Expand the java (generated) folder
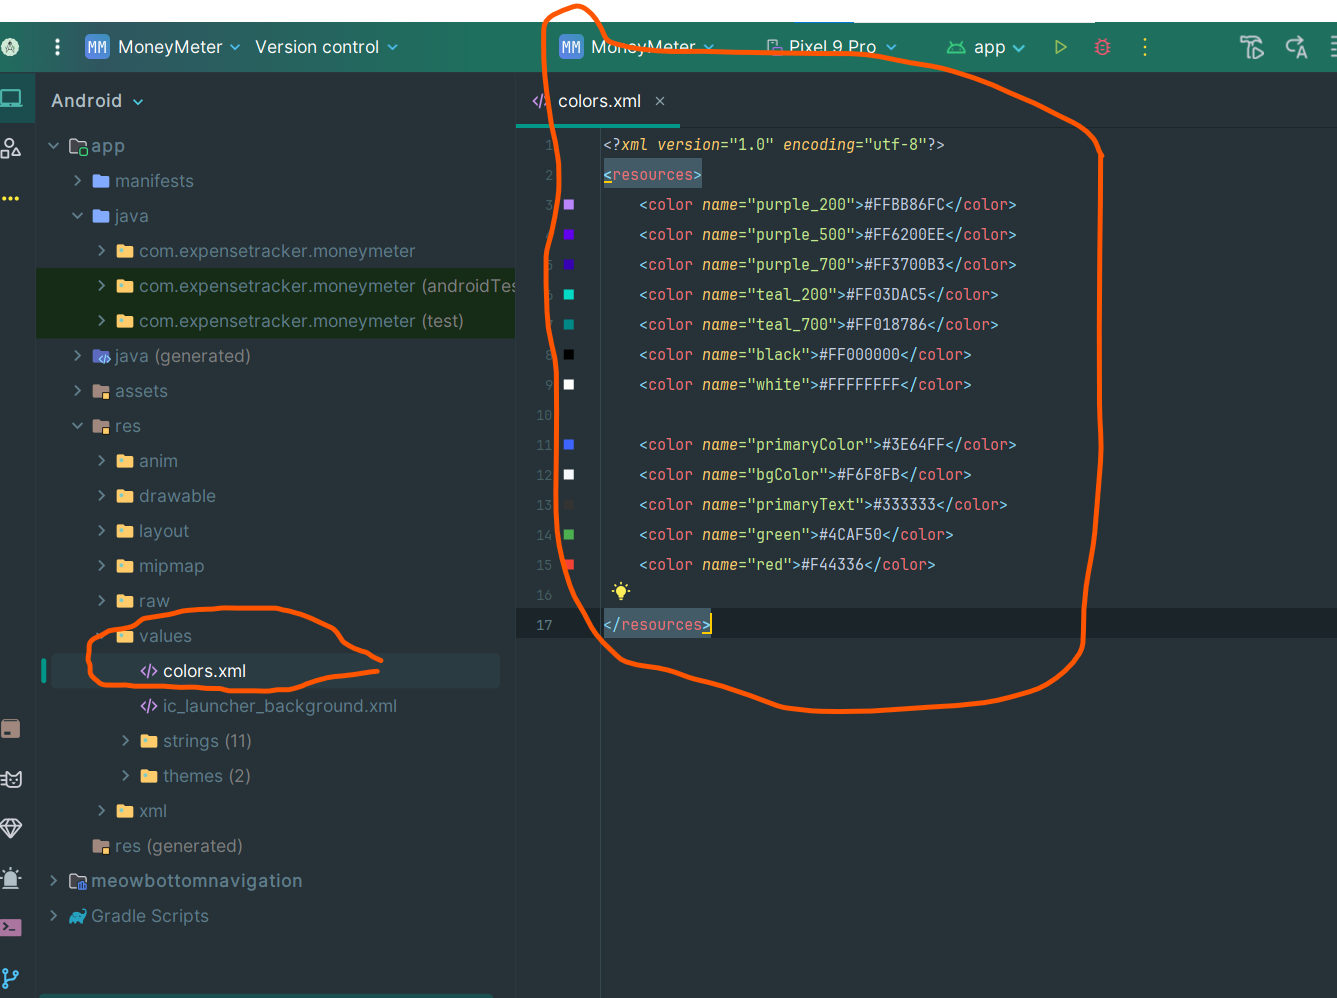1337x998 pixels. (78, 356)
